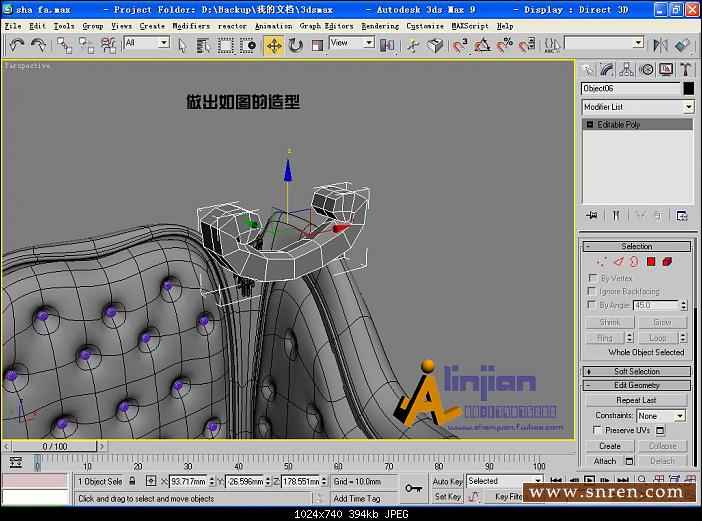702x521 pixels.
Task: Click the Repeat Last button
Action: click(636, 400)
